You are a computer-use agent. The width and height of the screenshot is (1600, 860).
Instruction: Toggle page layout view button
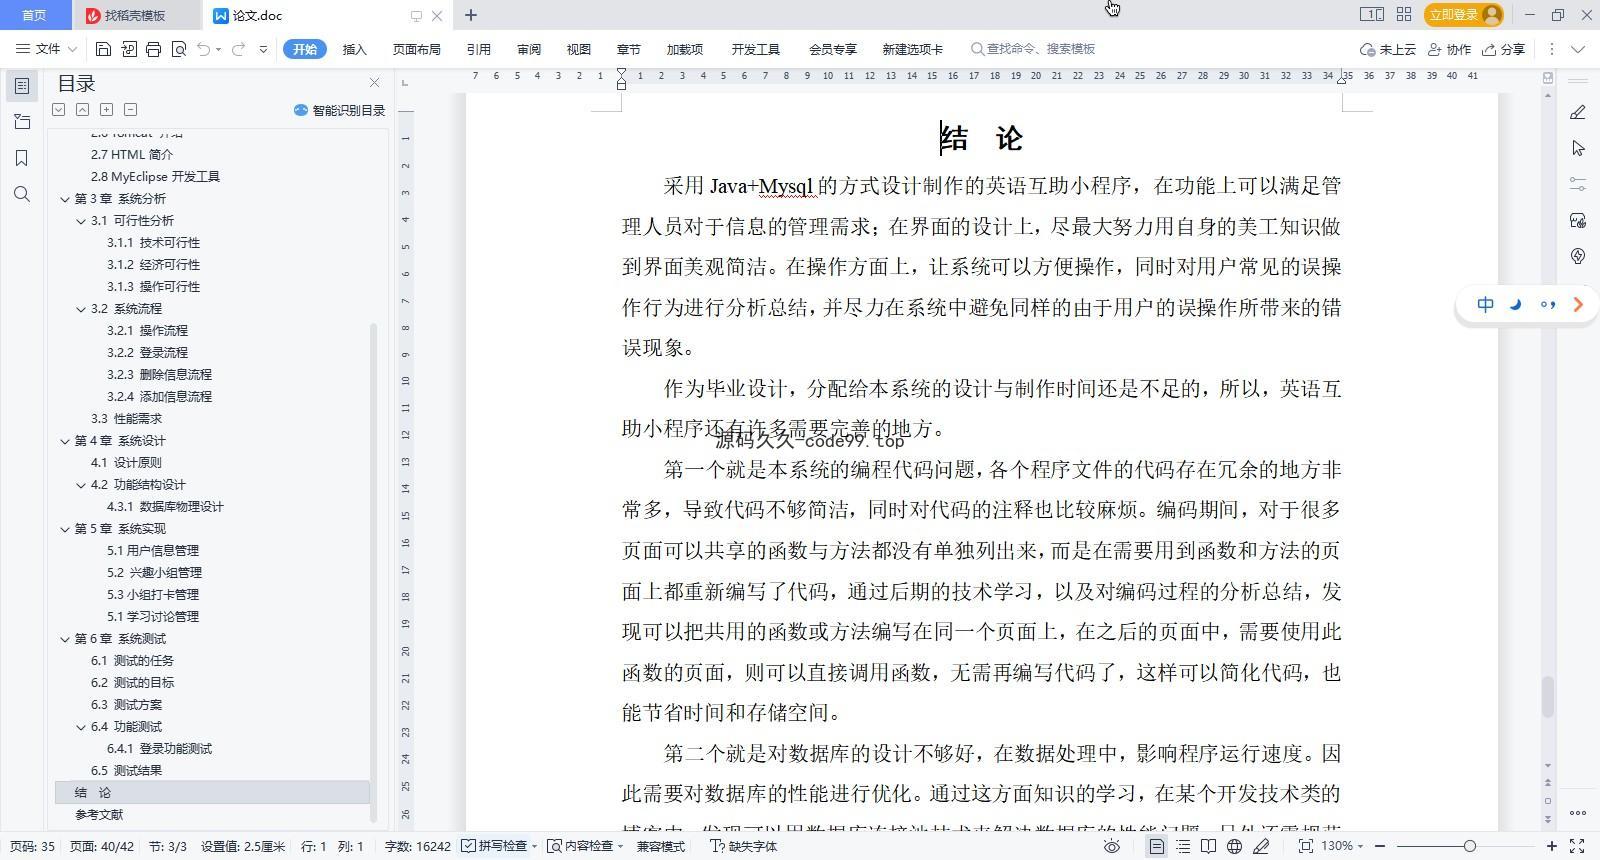pyautogui.click(x=1156, y=846)
